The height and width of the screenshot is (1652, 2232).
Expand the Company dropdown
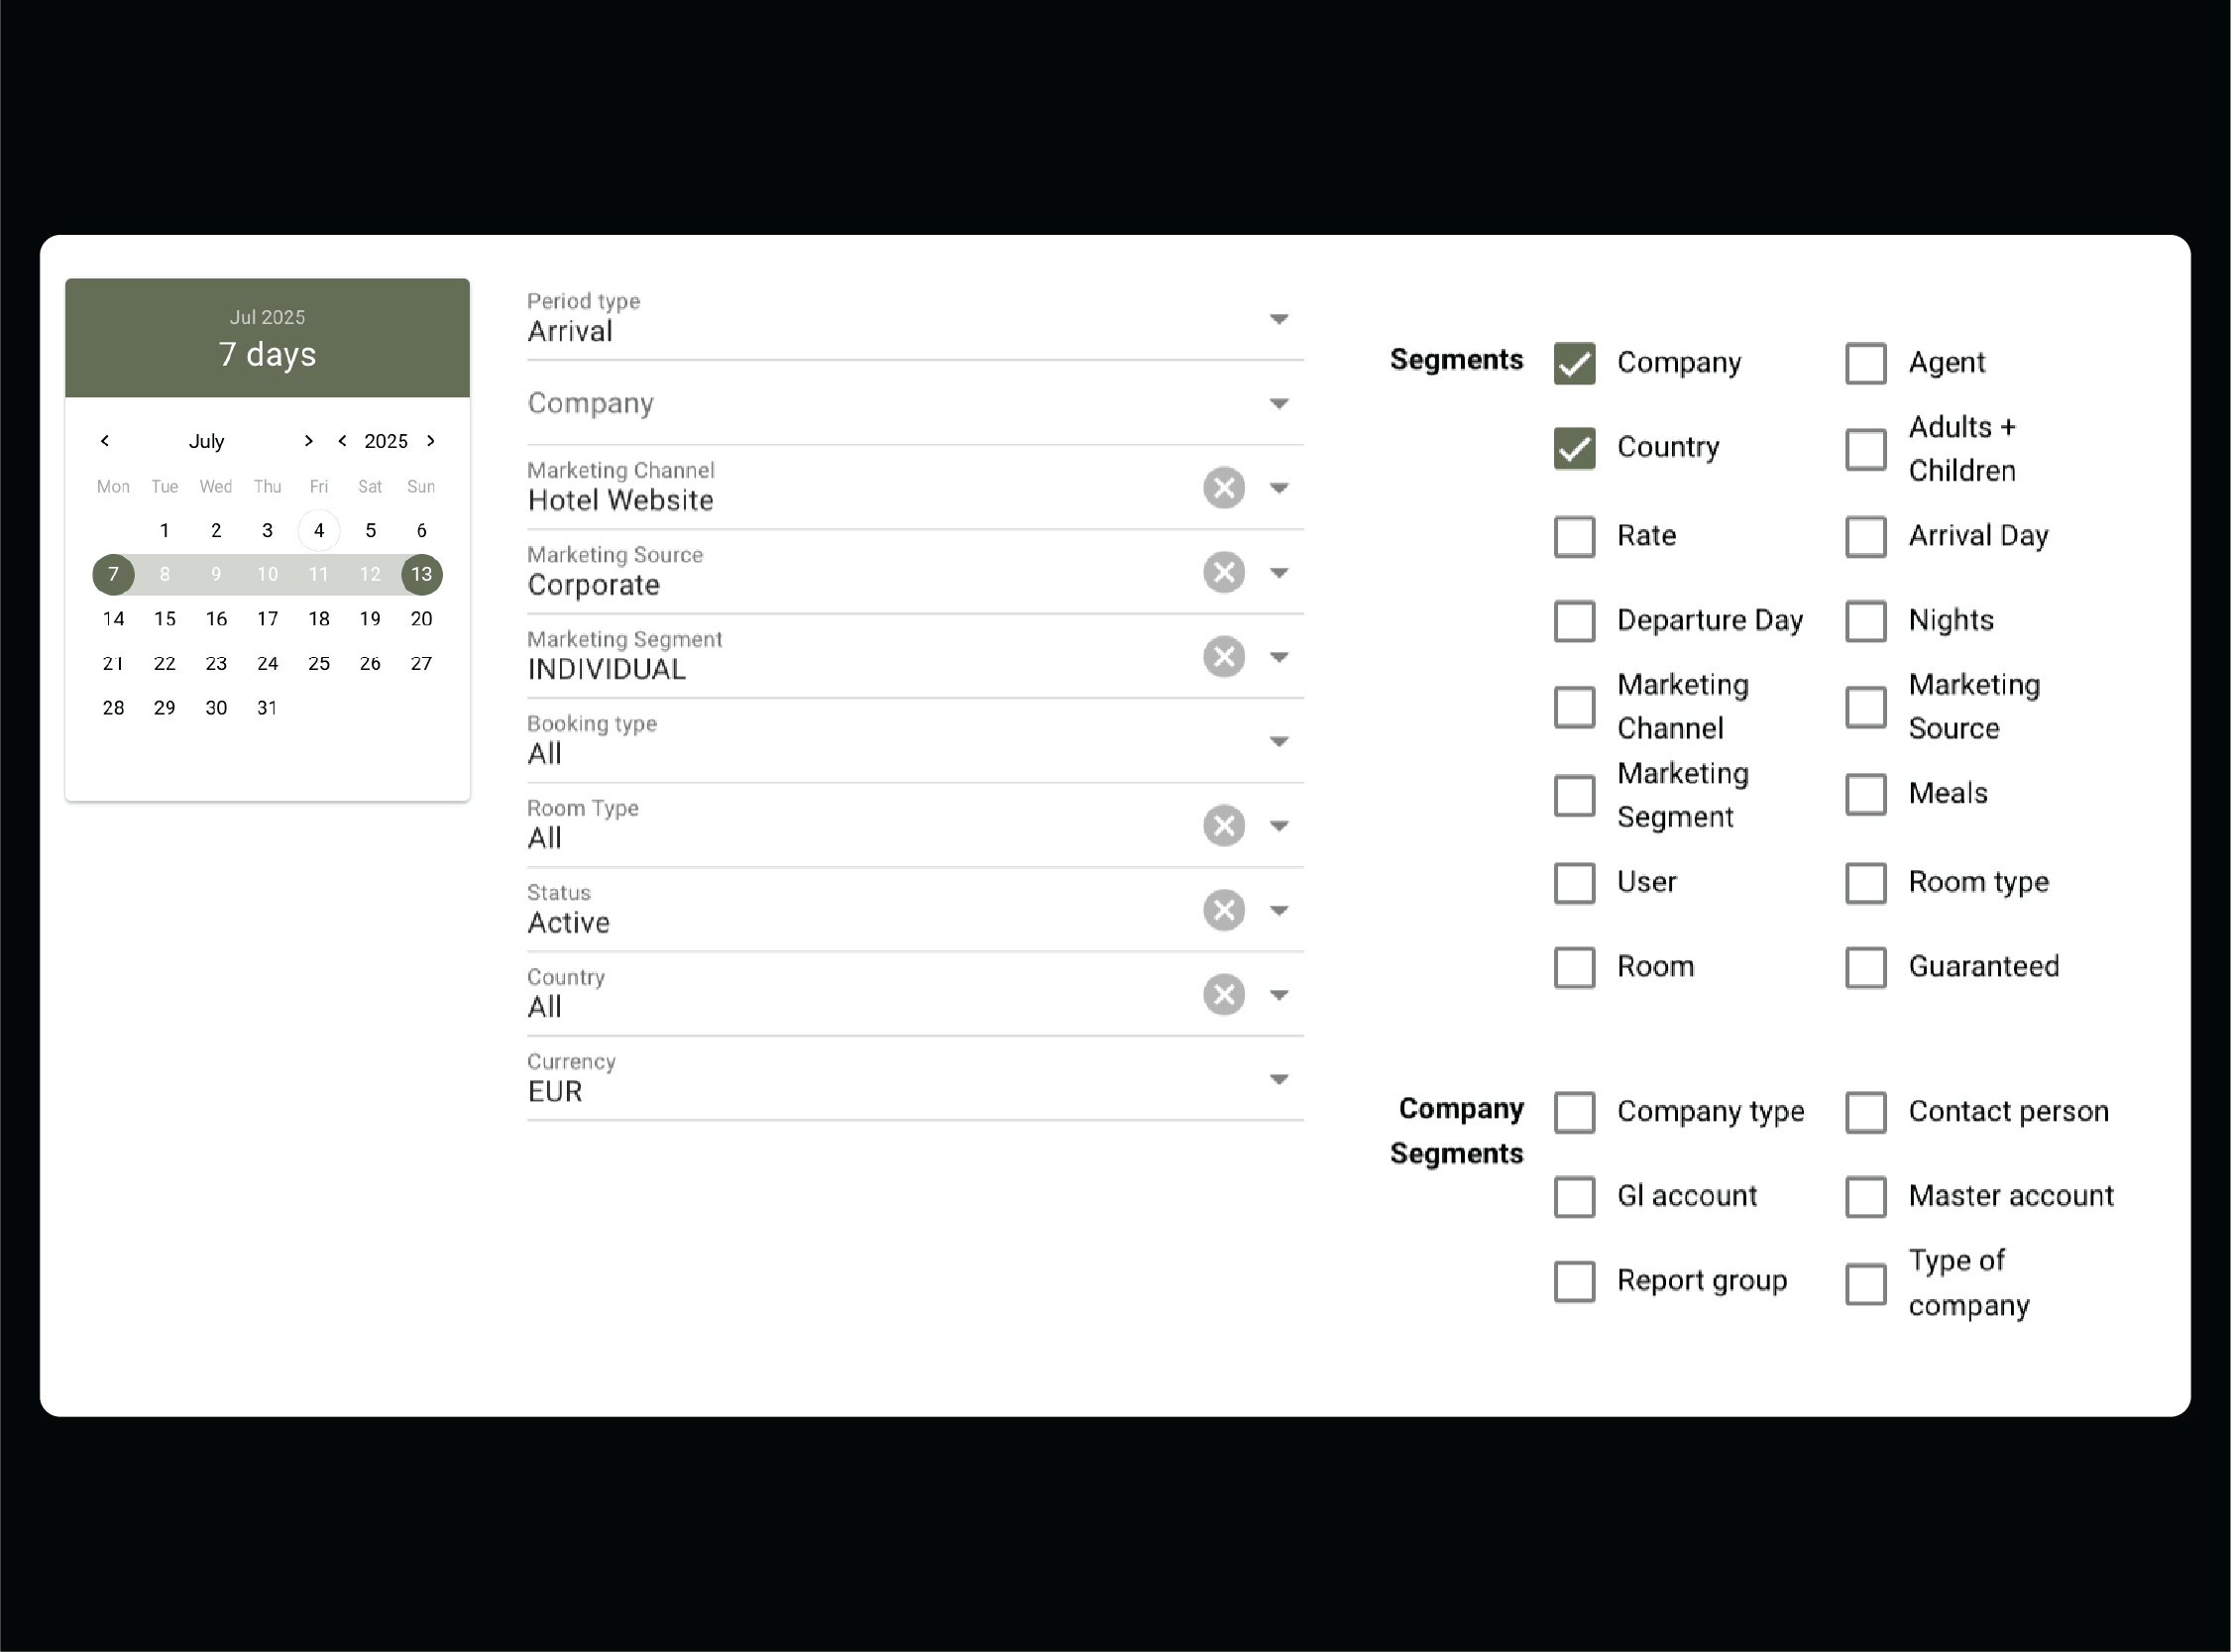coord(1278,404)
